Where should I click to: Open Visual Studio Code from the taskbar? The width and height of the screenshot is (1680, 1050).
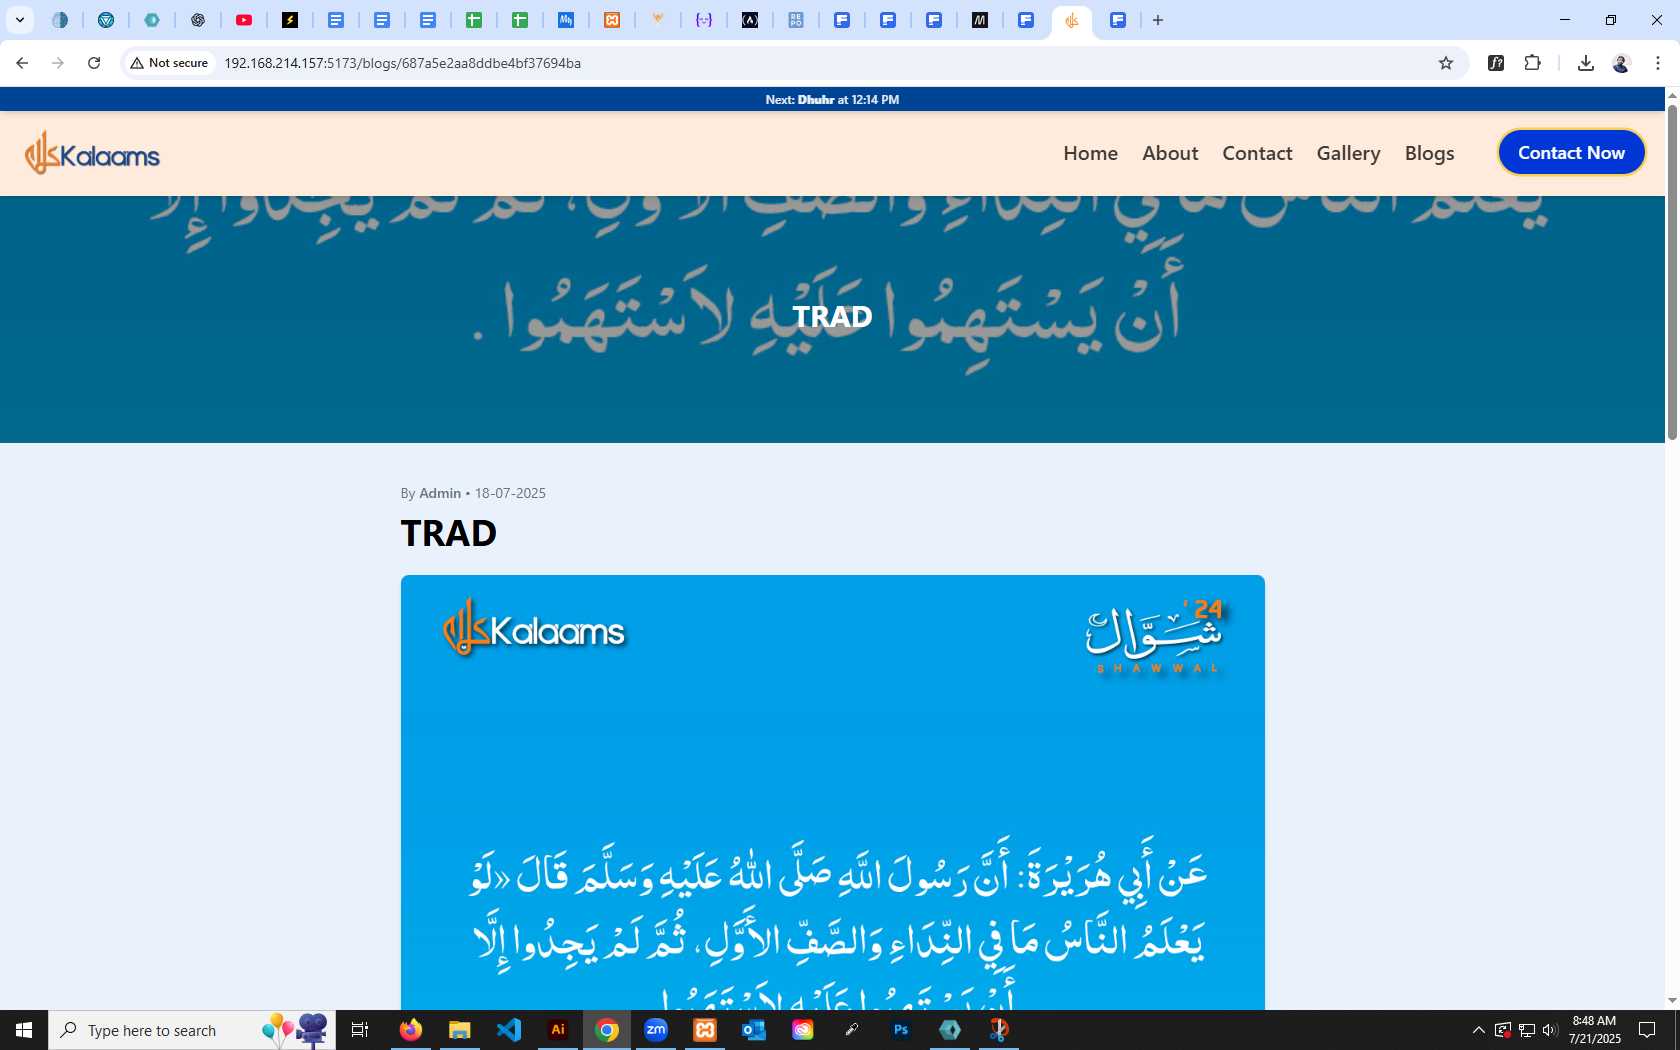pyautogui.click(x=508, y=1030)
